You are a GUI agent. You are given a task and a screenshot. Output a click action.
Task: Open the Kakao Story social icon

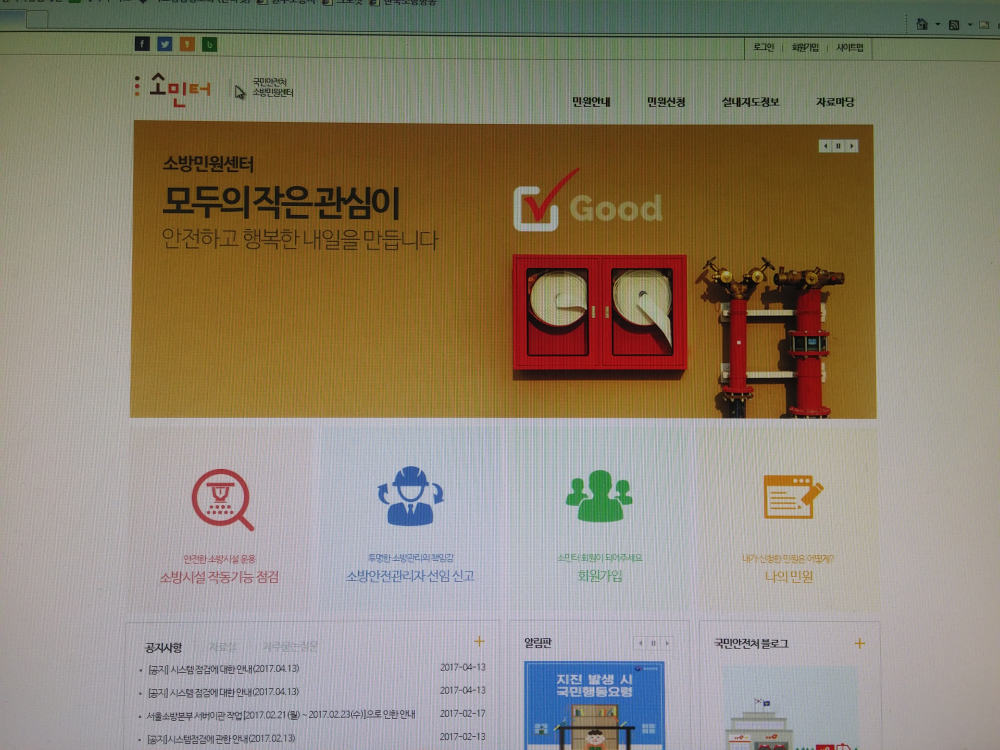186,44
